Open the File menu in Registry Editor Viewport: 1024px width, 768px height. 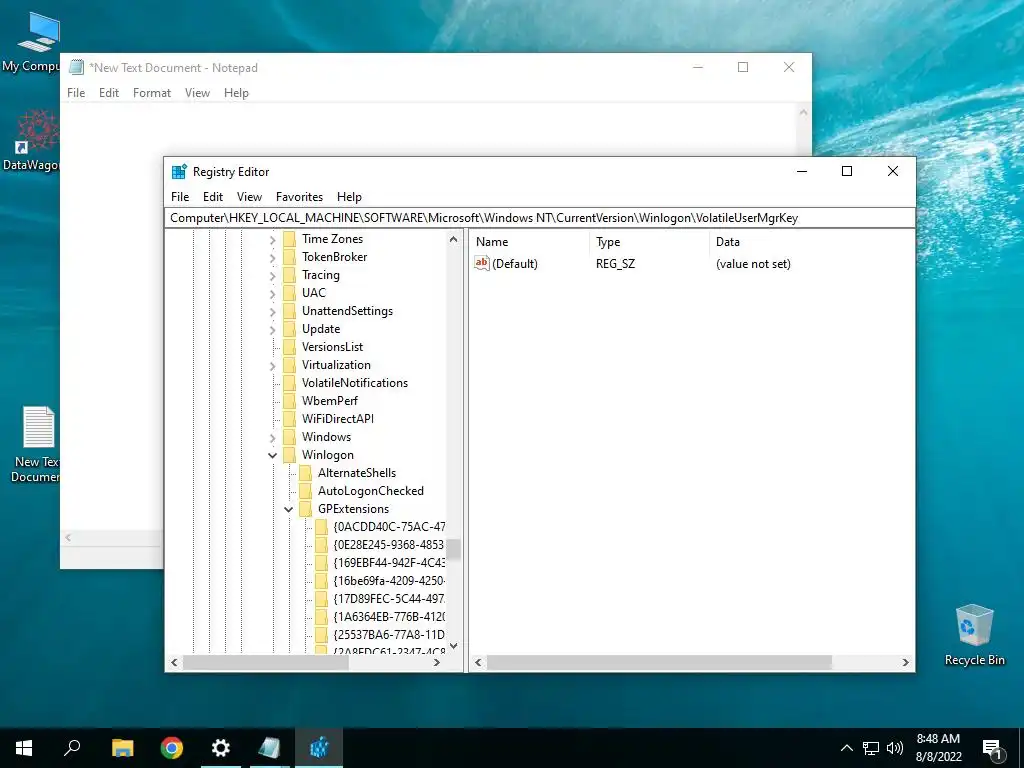pyautogui.click(x=180, y=197)
